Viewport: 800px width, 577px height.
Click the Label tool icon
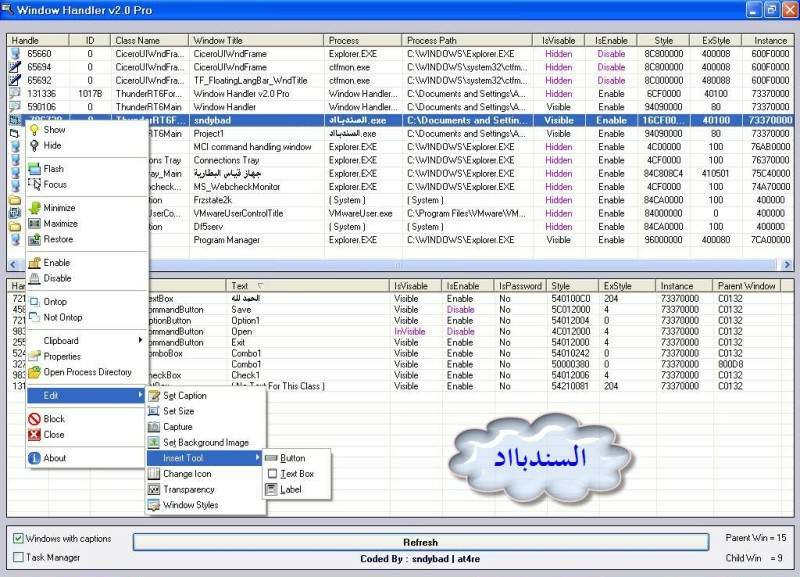click(x=271, y=490)
